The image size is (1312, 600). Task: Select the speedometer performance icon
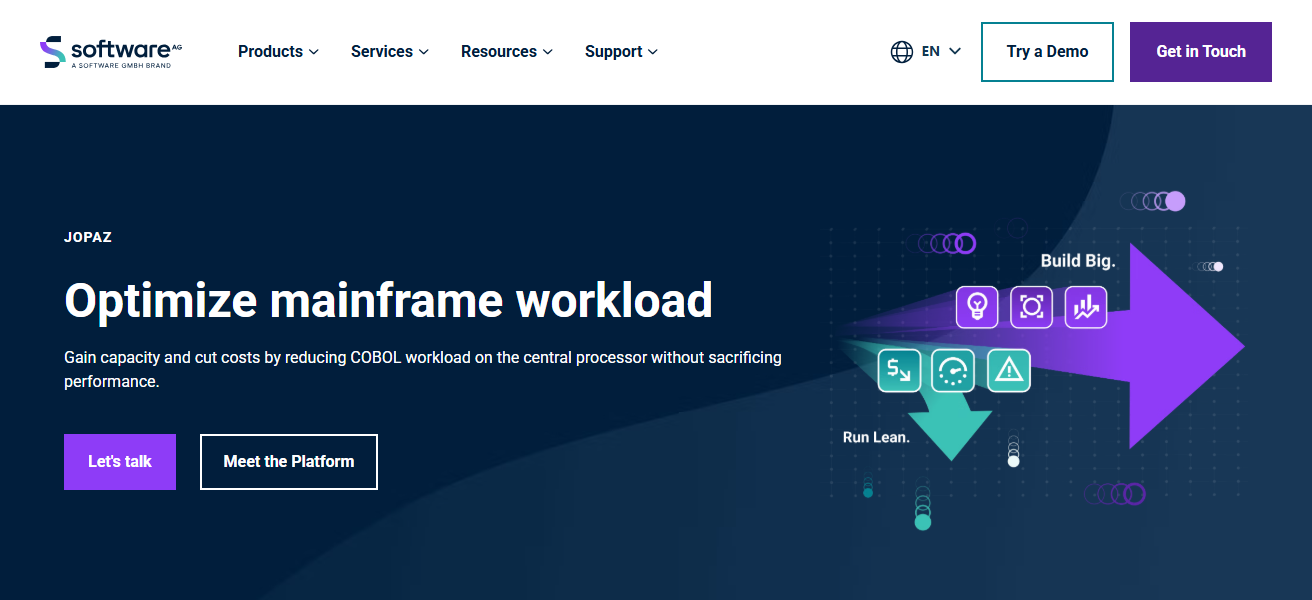point(954,370)
